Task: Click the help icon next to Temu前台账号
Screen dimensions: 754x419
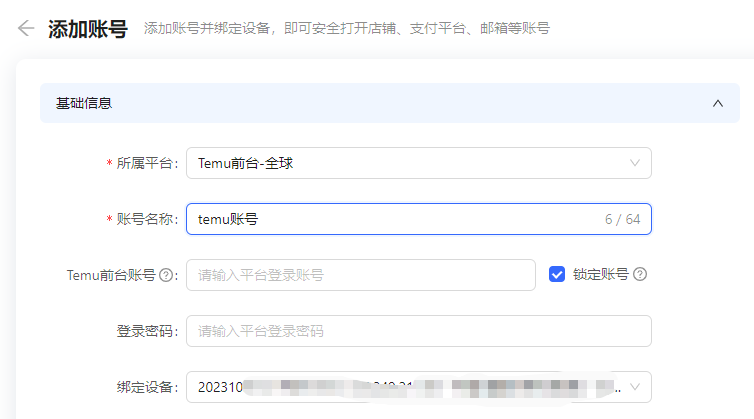Action: [x=167, y=275]
